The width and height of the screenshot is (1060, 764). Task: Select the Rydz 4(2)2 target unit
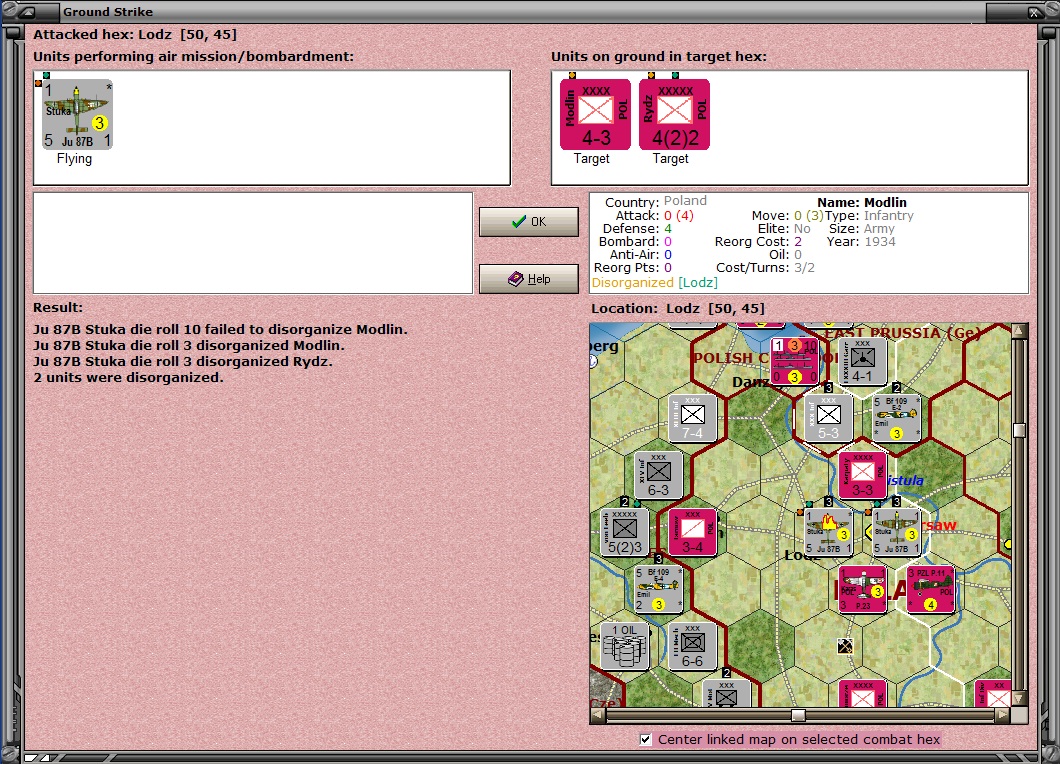pyautogui.click(x=674, y=114)
